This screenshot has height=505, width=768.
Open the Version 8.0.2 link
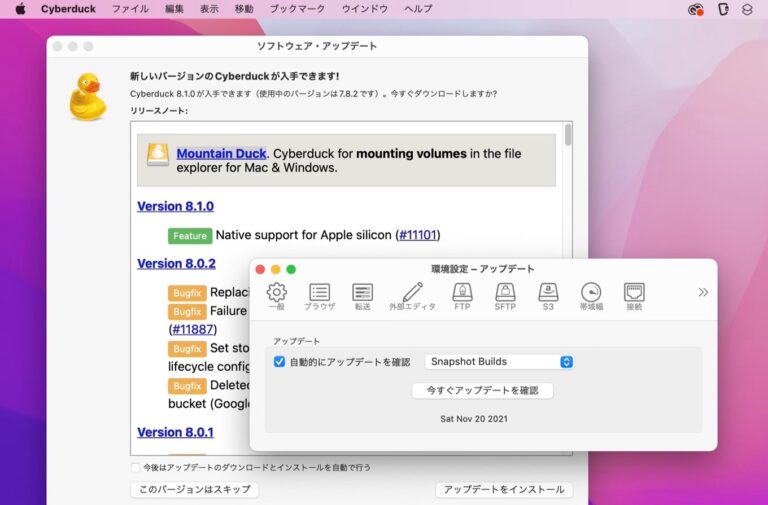pos(176,264)
